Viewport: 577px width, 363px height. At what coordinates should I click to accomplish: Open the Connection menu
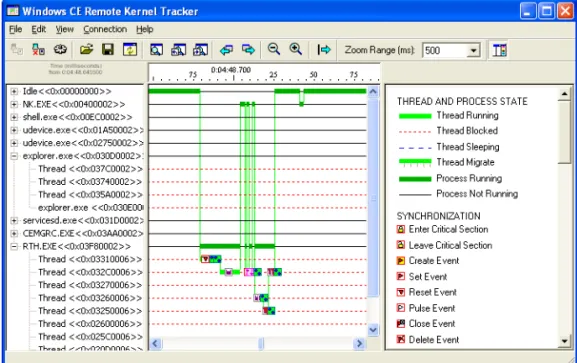(x=105, y=29)
